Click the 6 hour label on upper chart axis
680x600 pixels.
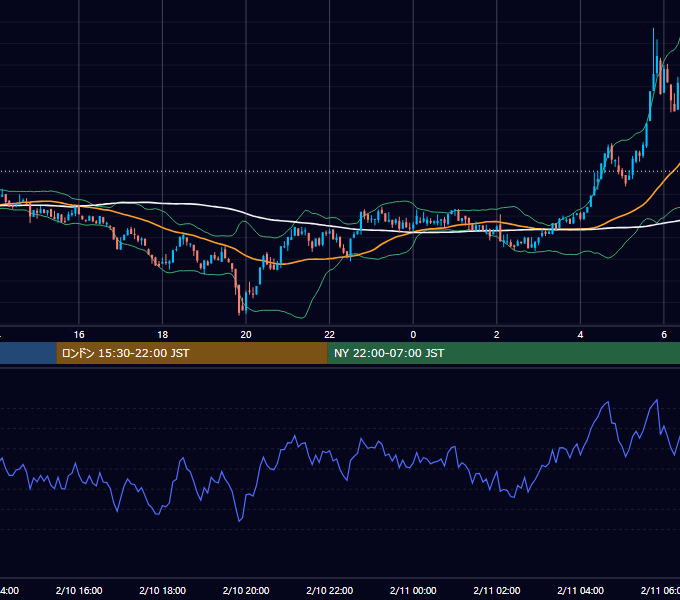[664, 335]
